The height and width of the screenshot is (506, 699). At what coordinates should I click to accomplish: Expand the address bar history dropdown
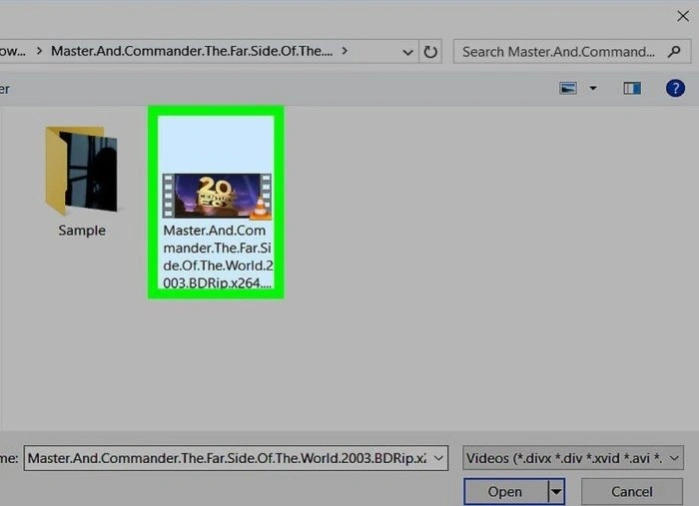coord(407,52)
